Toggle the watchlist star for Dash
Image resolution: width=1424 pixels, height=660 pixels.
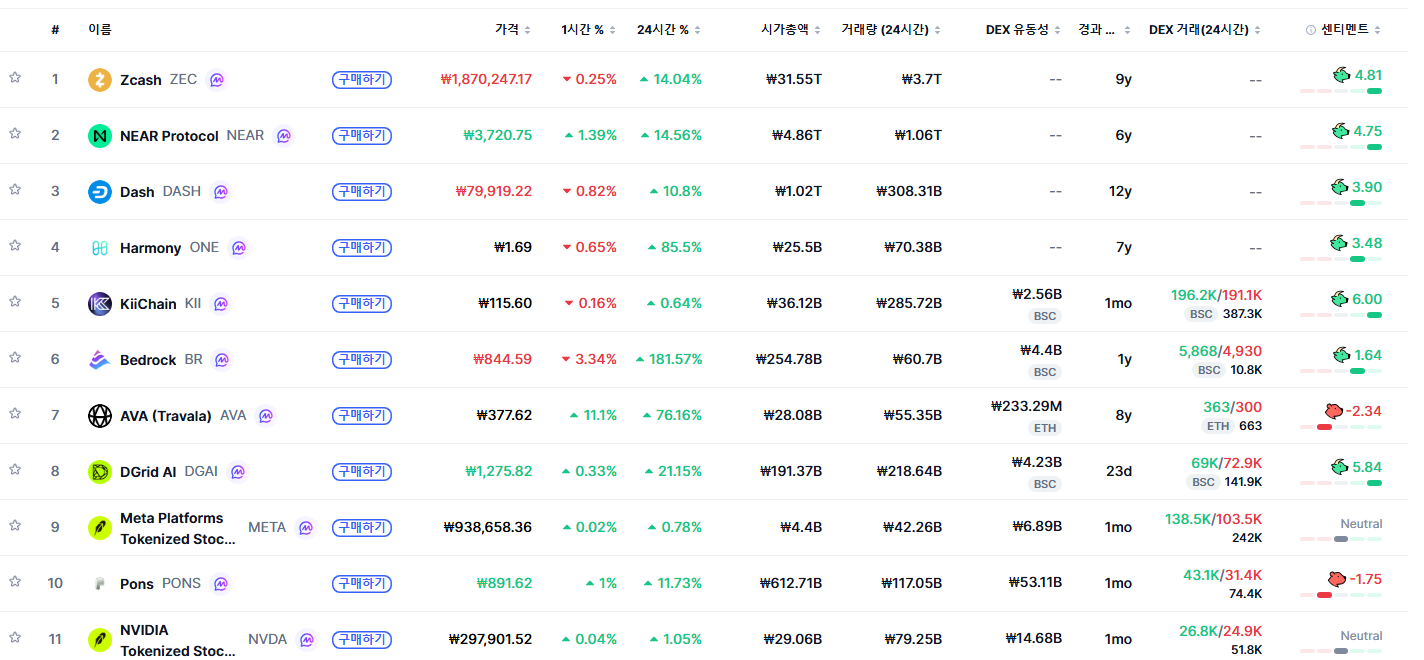(15, 190)
